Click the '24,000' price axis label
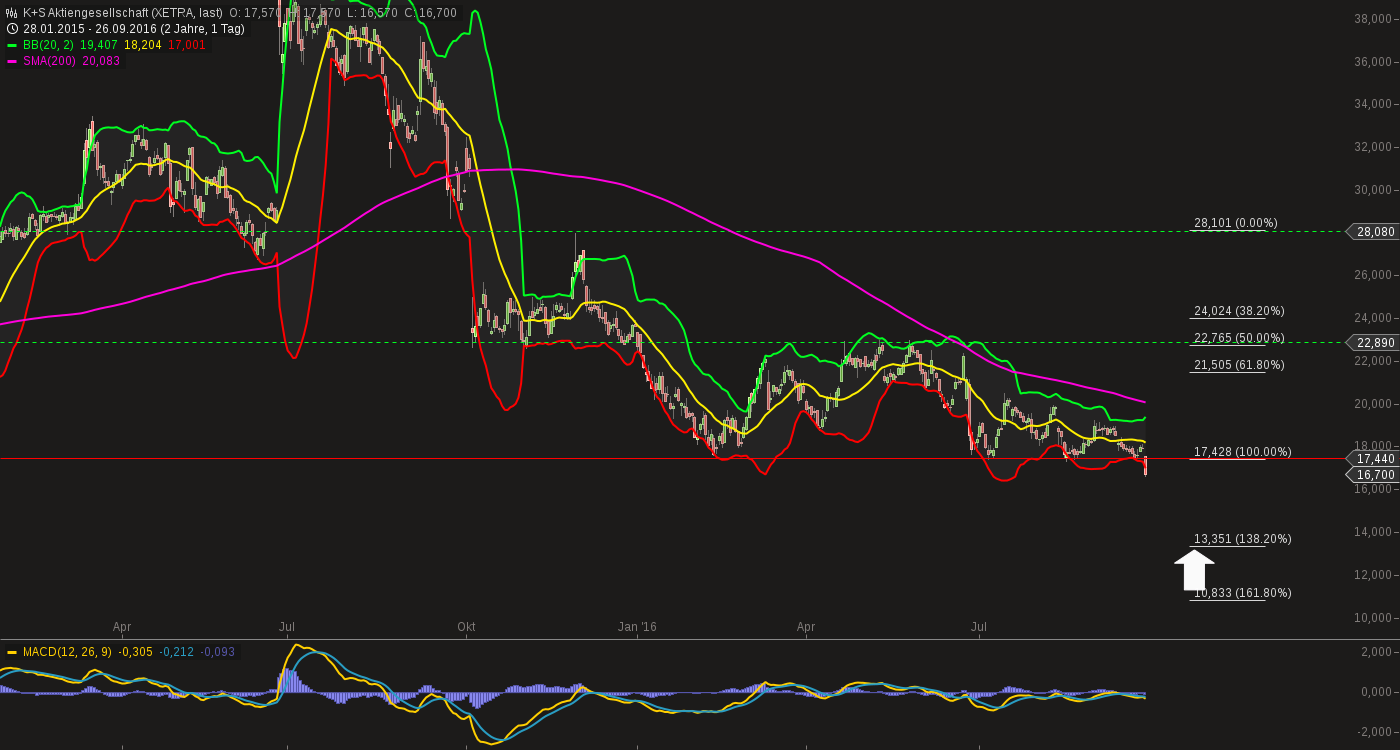Viewport: 1400px width, 750px height. (x=1375, y=318)
